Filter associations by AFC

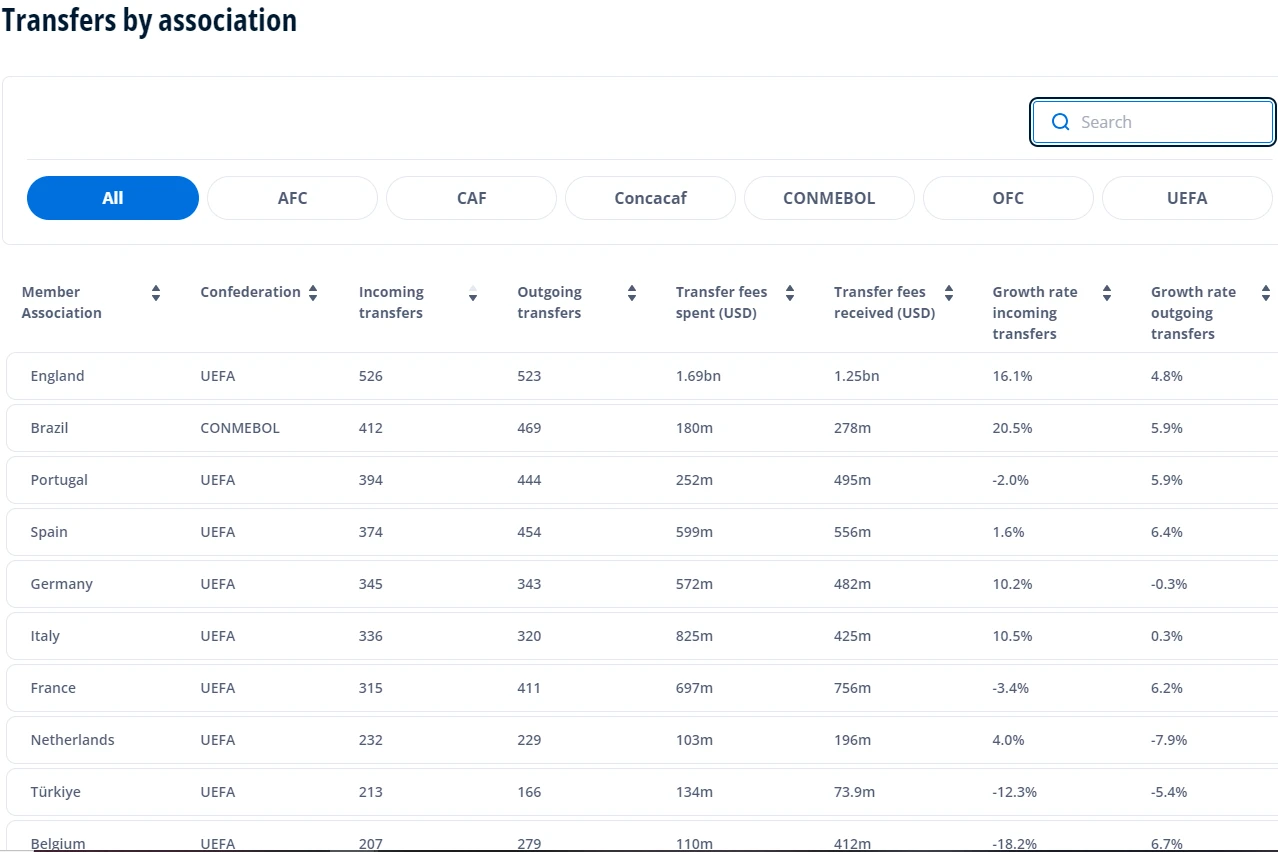292,198
